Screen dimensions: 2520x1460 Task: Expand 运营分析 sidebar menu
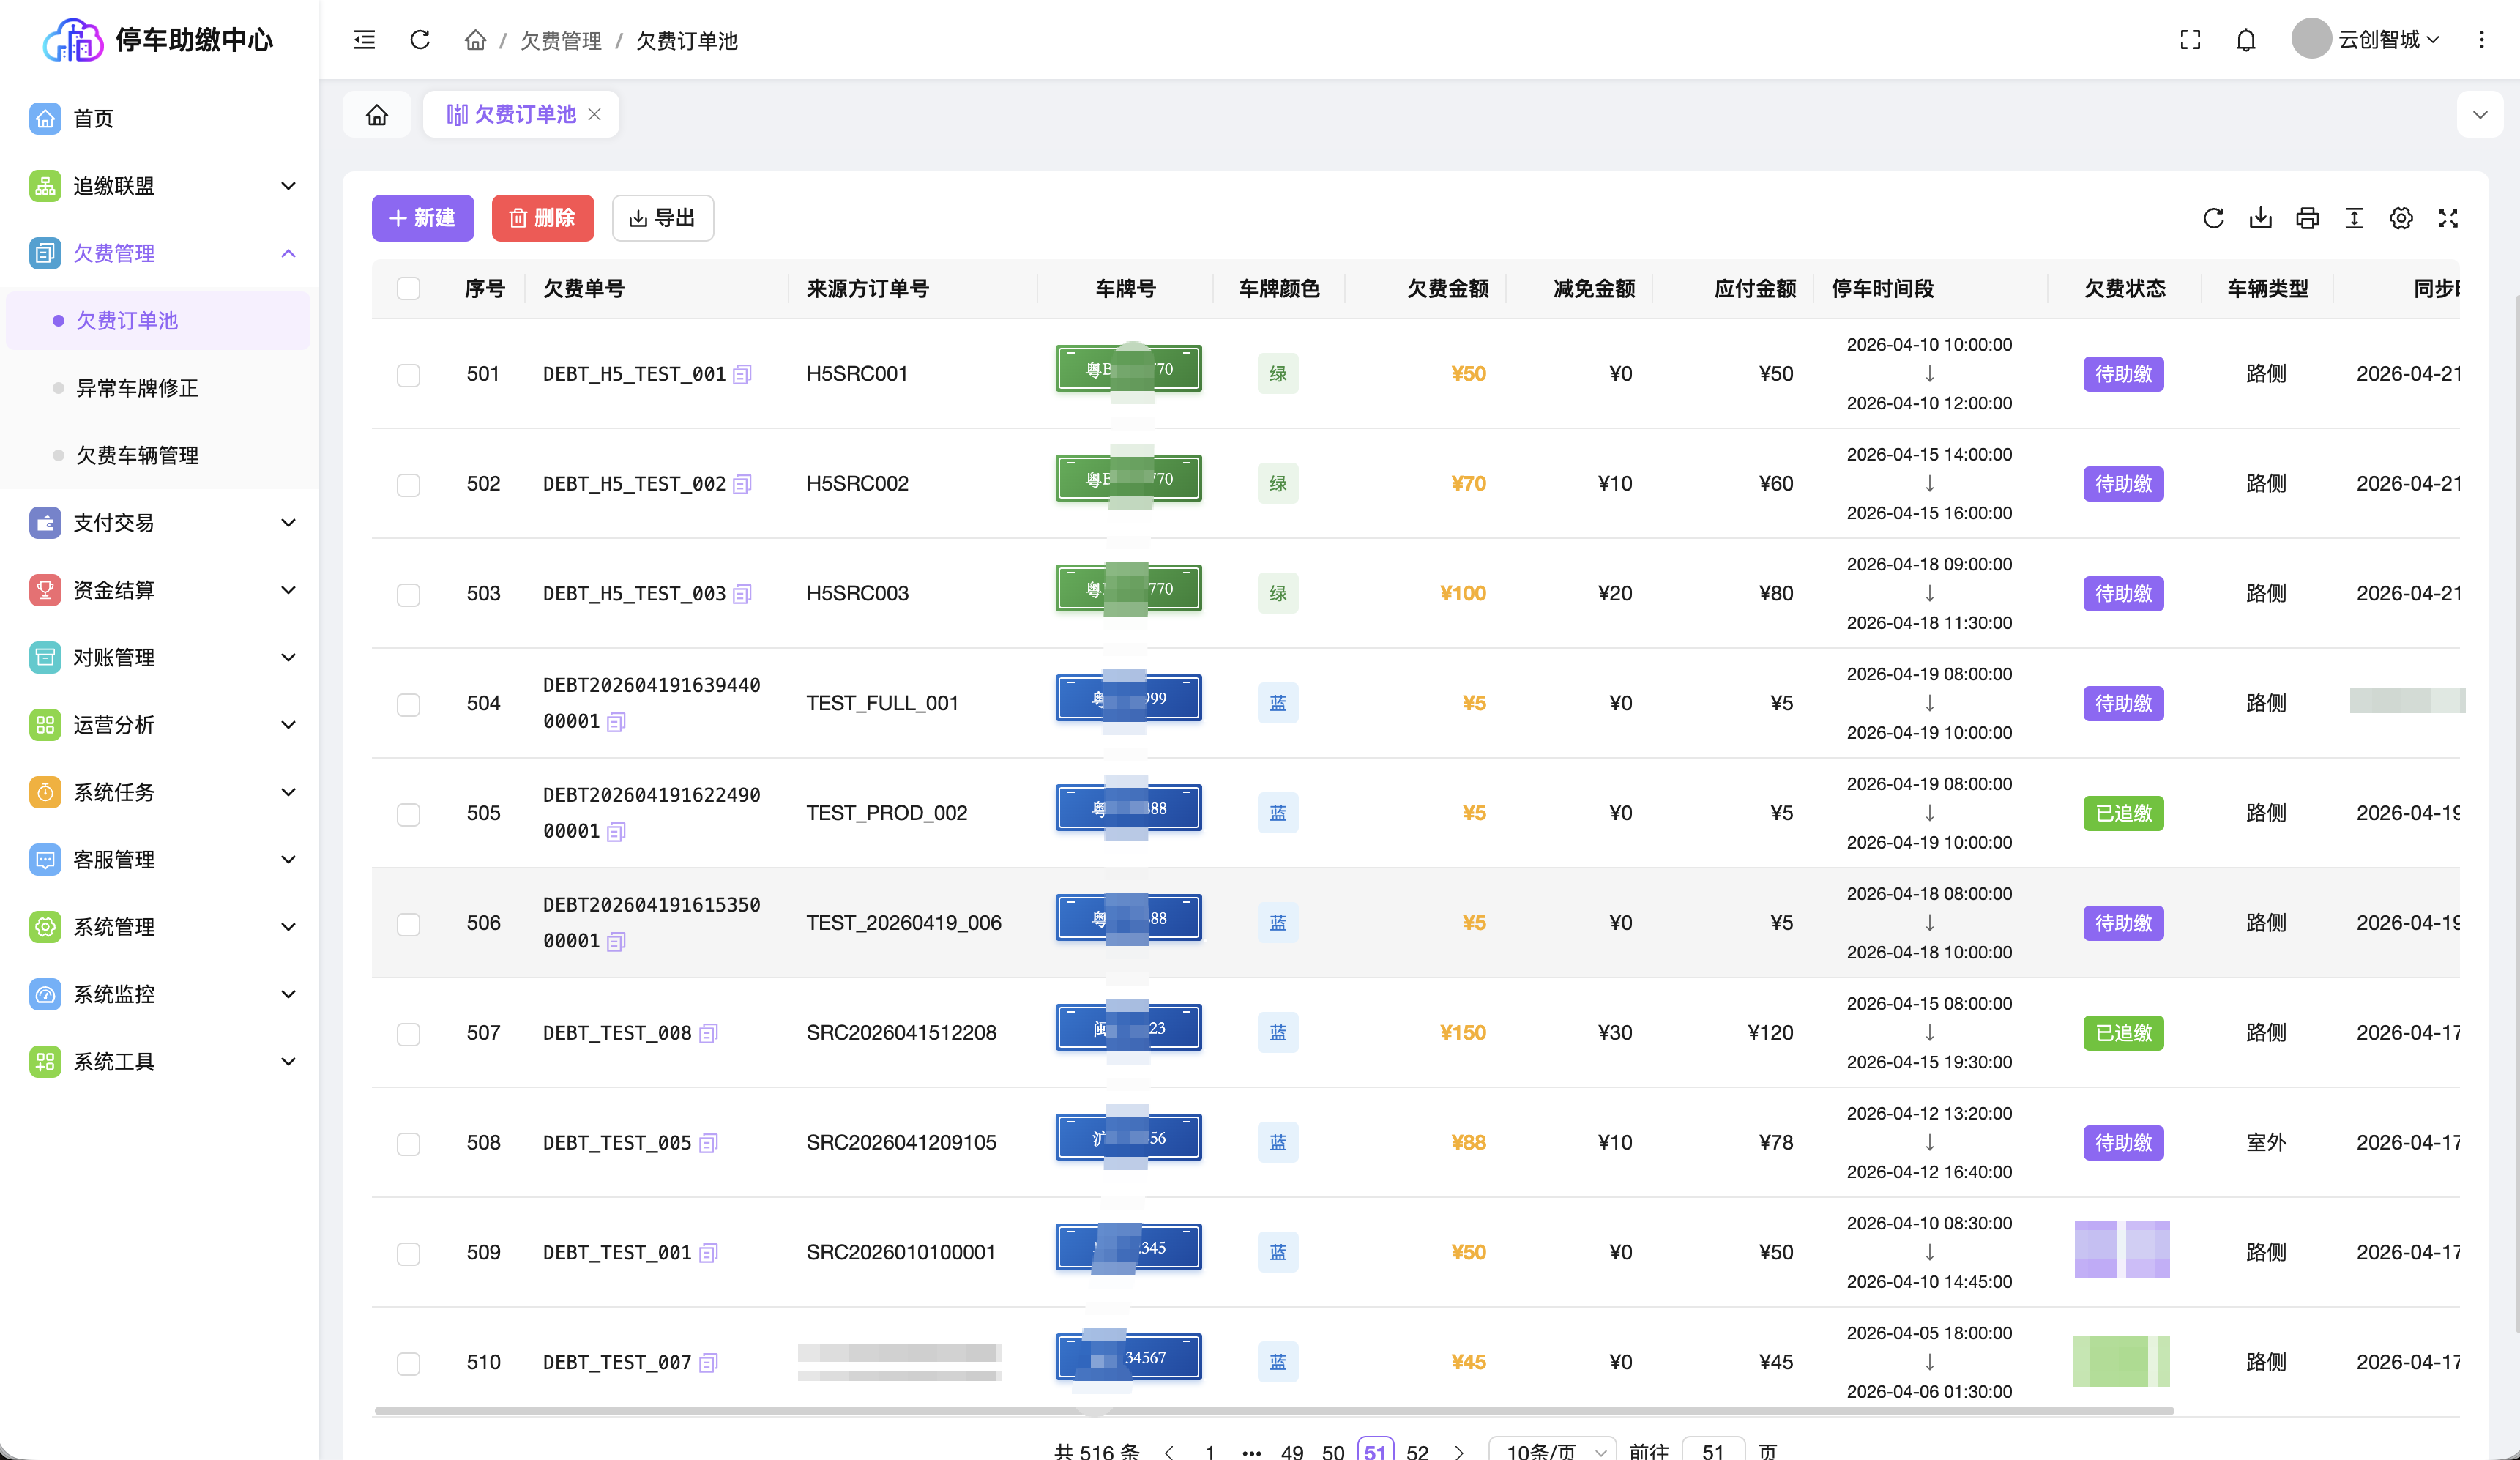160,725
